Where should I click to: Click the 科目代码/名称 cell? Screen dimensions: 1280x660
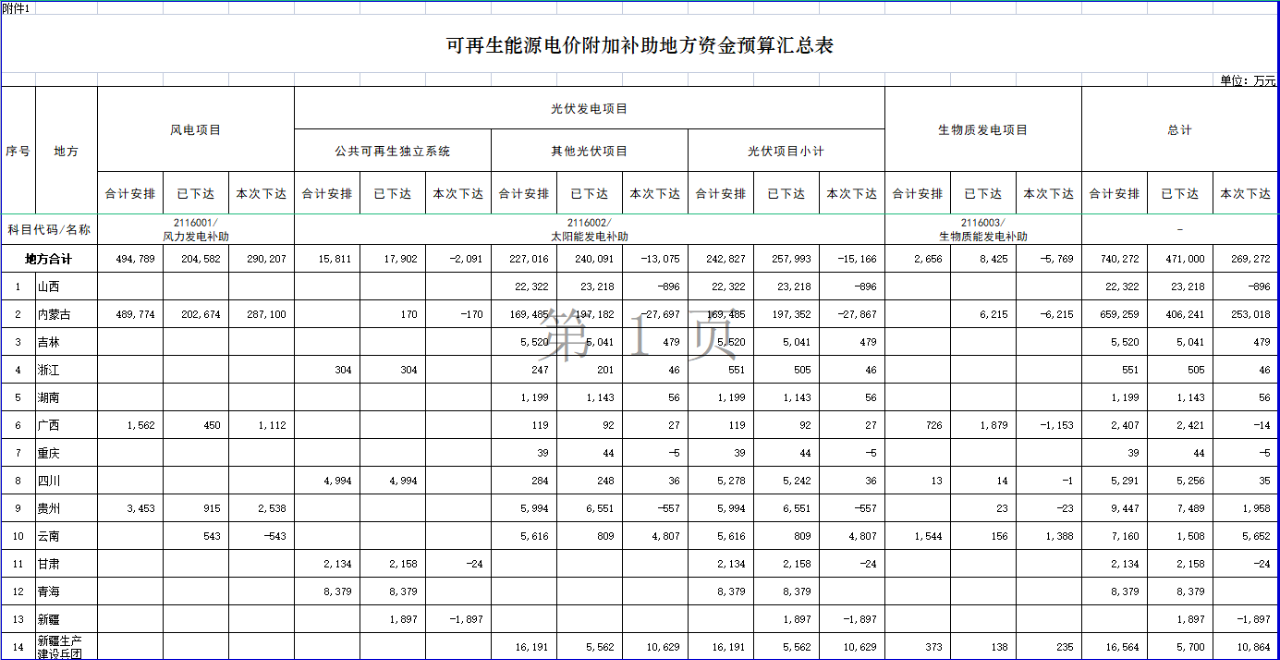click(49, 229)
